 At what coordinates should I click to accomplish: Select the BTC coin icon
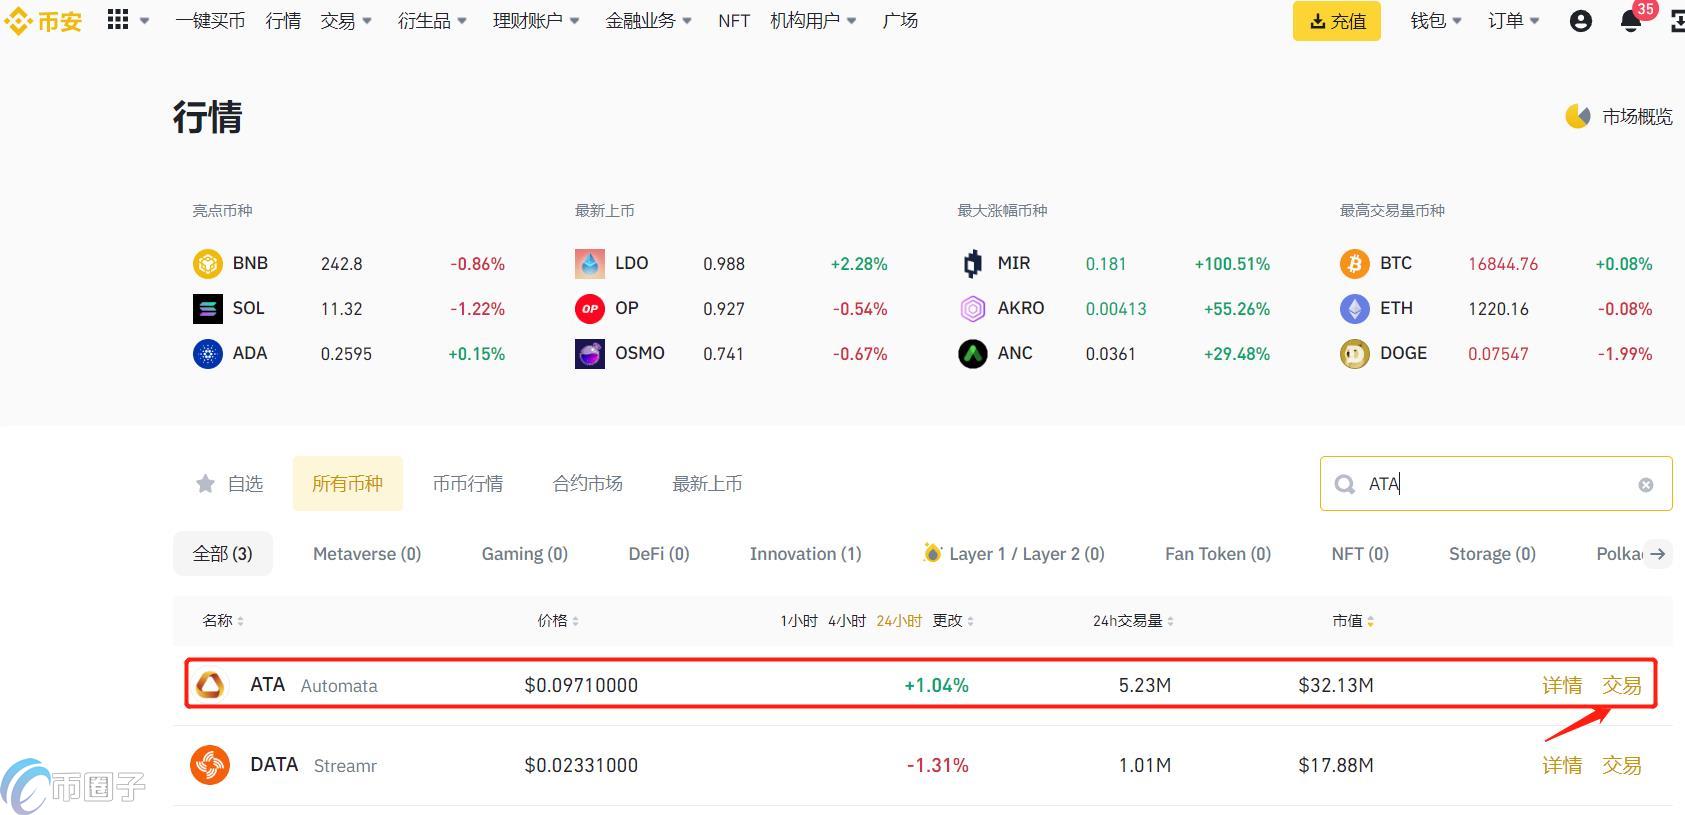pyautogui.click(x=1355, y=264)
